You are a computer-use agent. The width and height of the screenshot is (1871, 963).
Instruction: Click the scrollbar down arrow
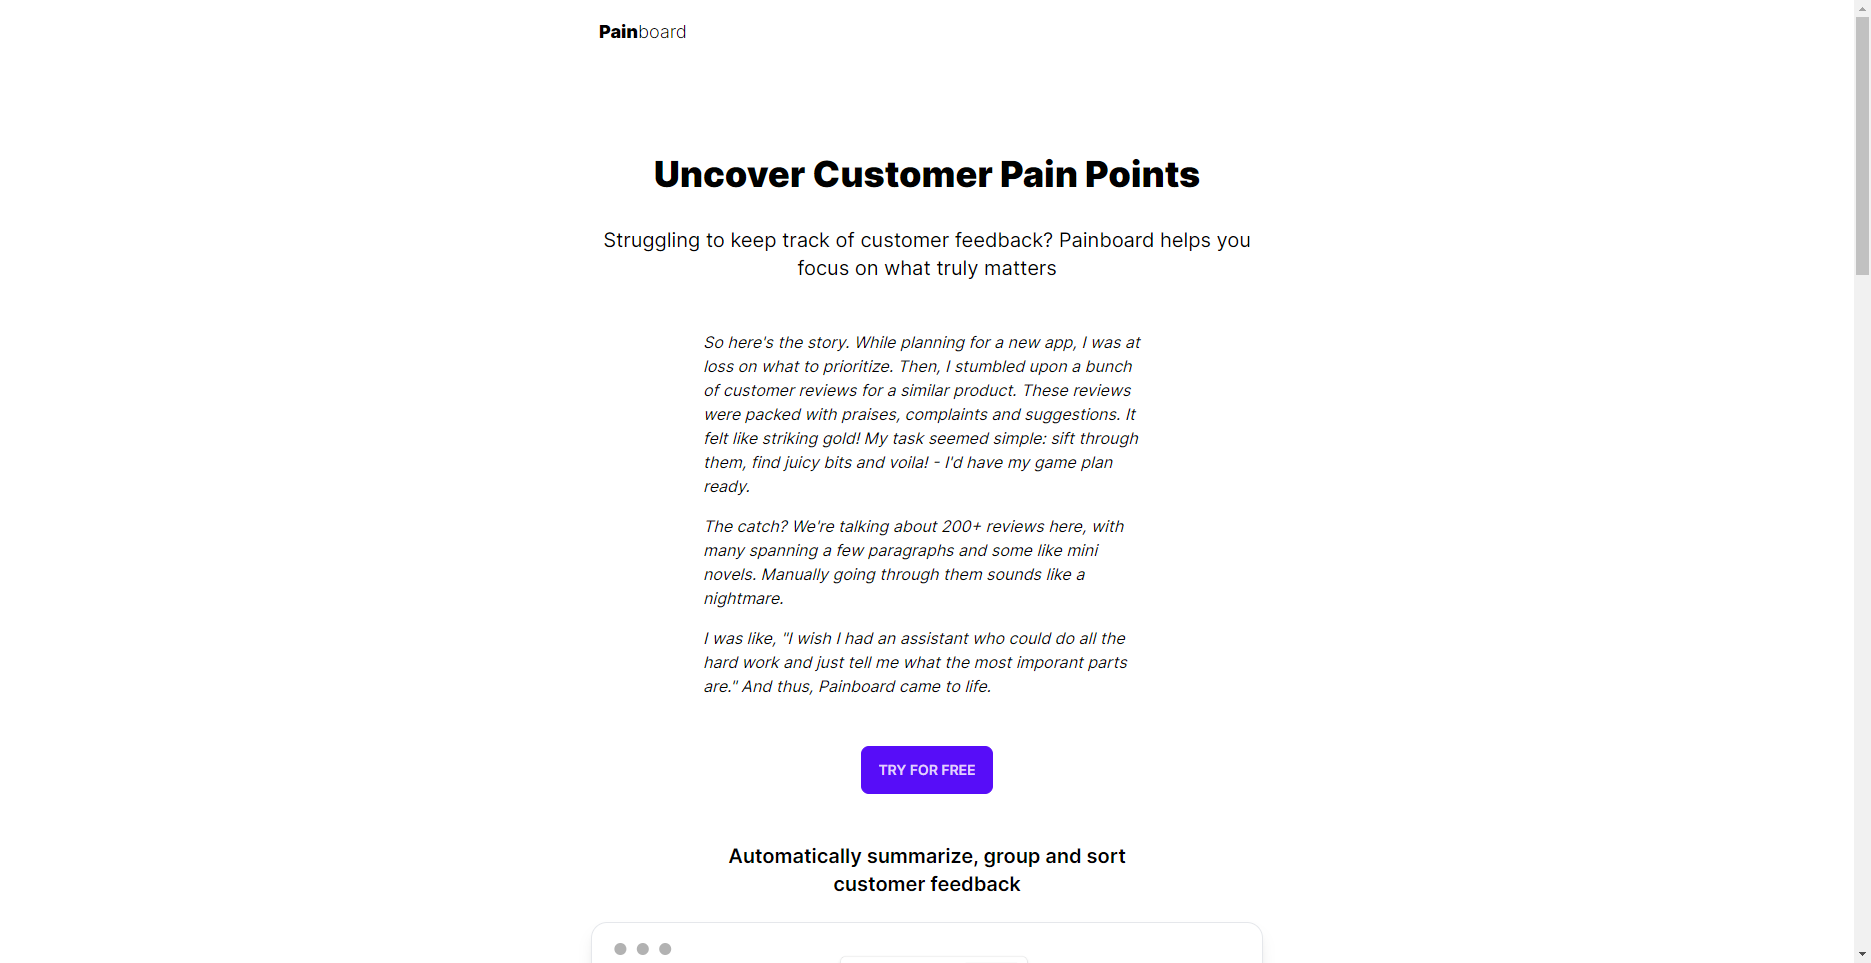coord(1862,954)
